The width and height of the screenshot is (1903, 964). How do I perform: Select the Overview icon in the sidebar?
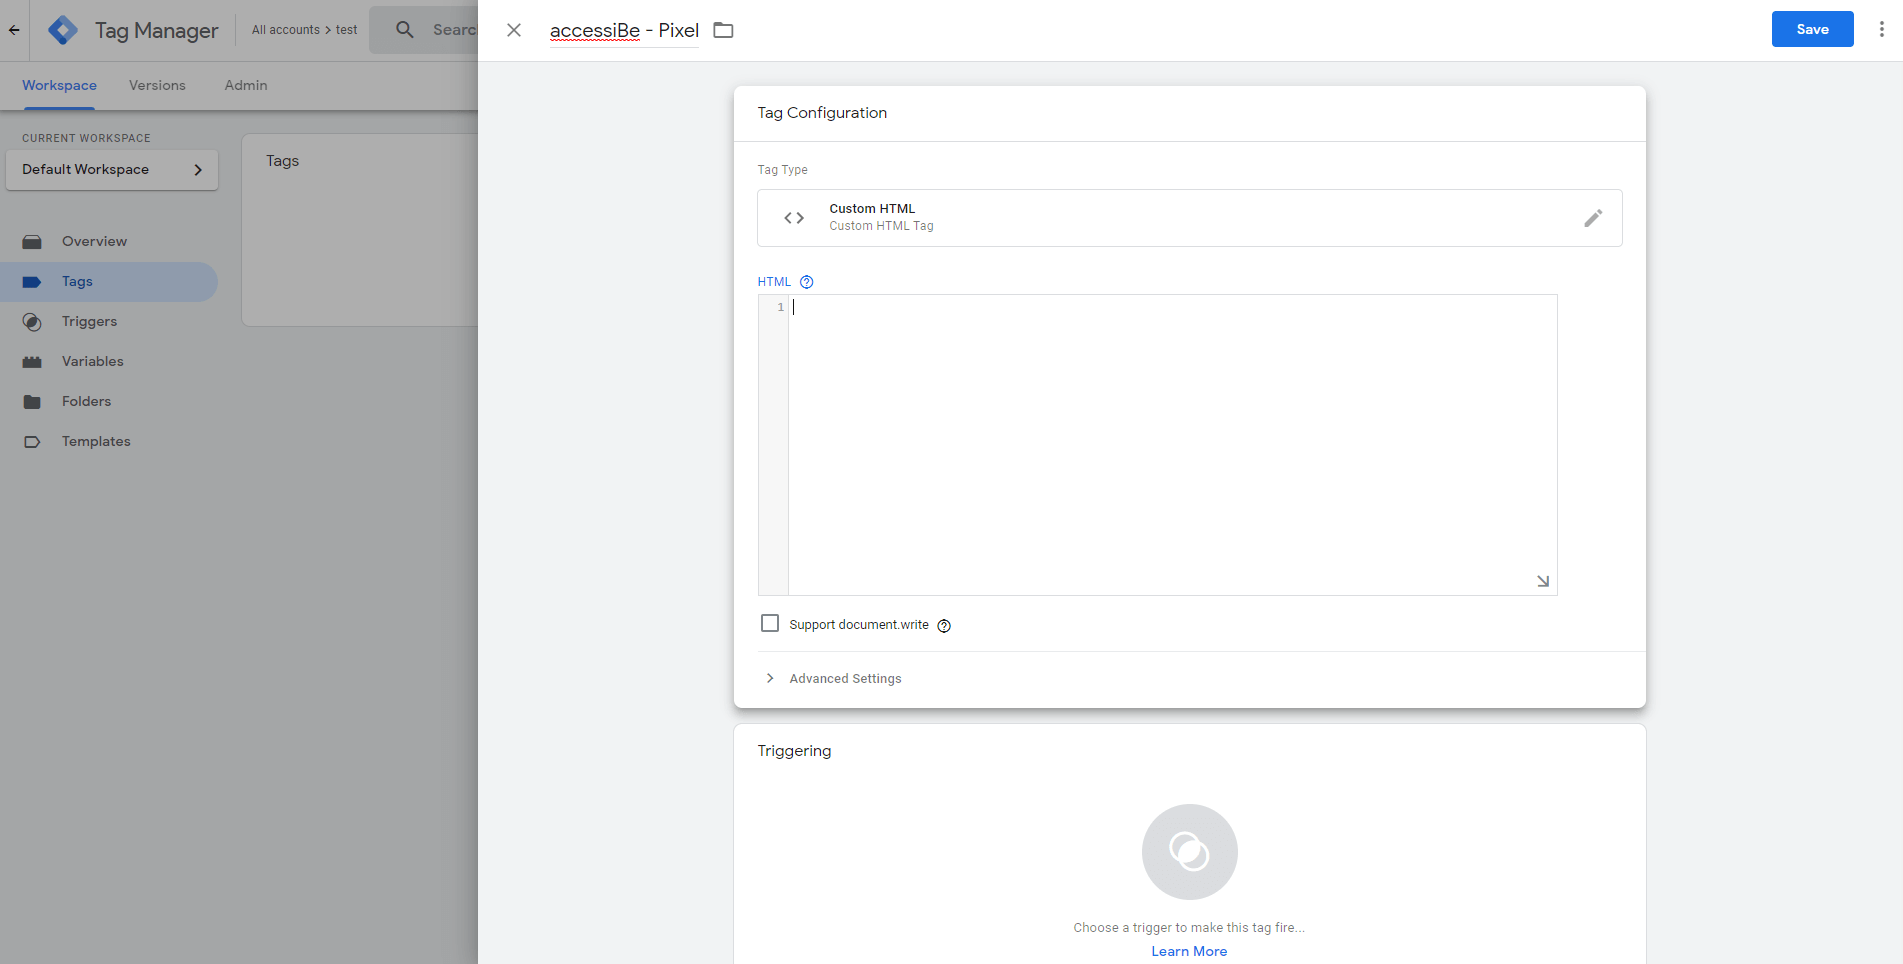(31, 241)
